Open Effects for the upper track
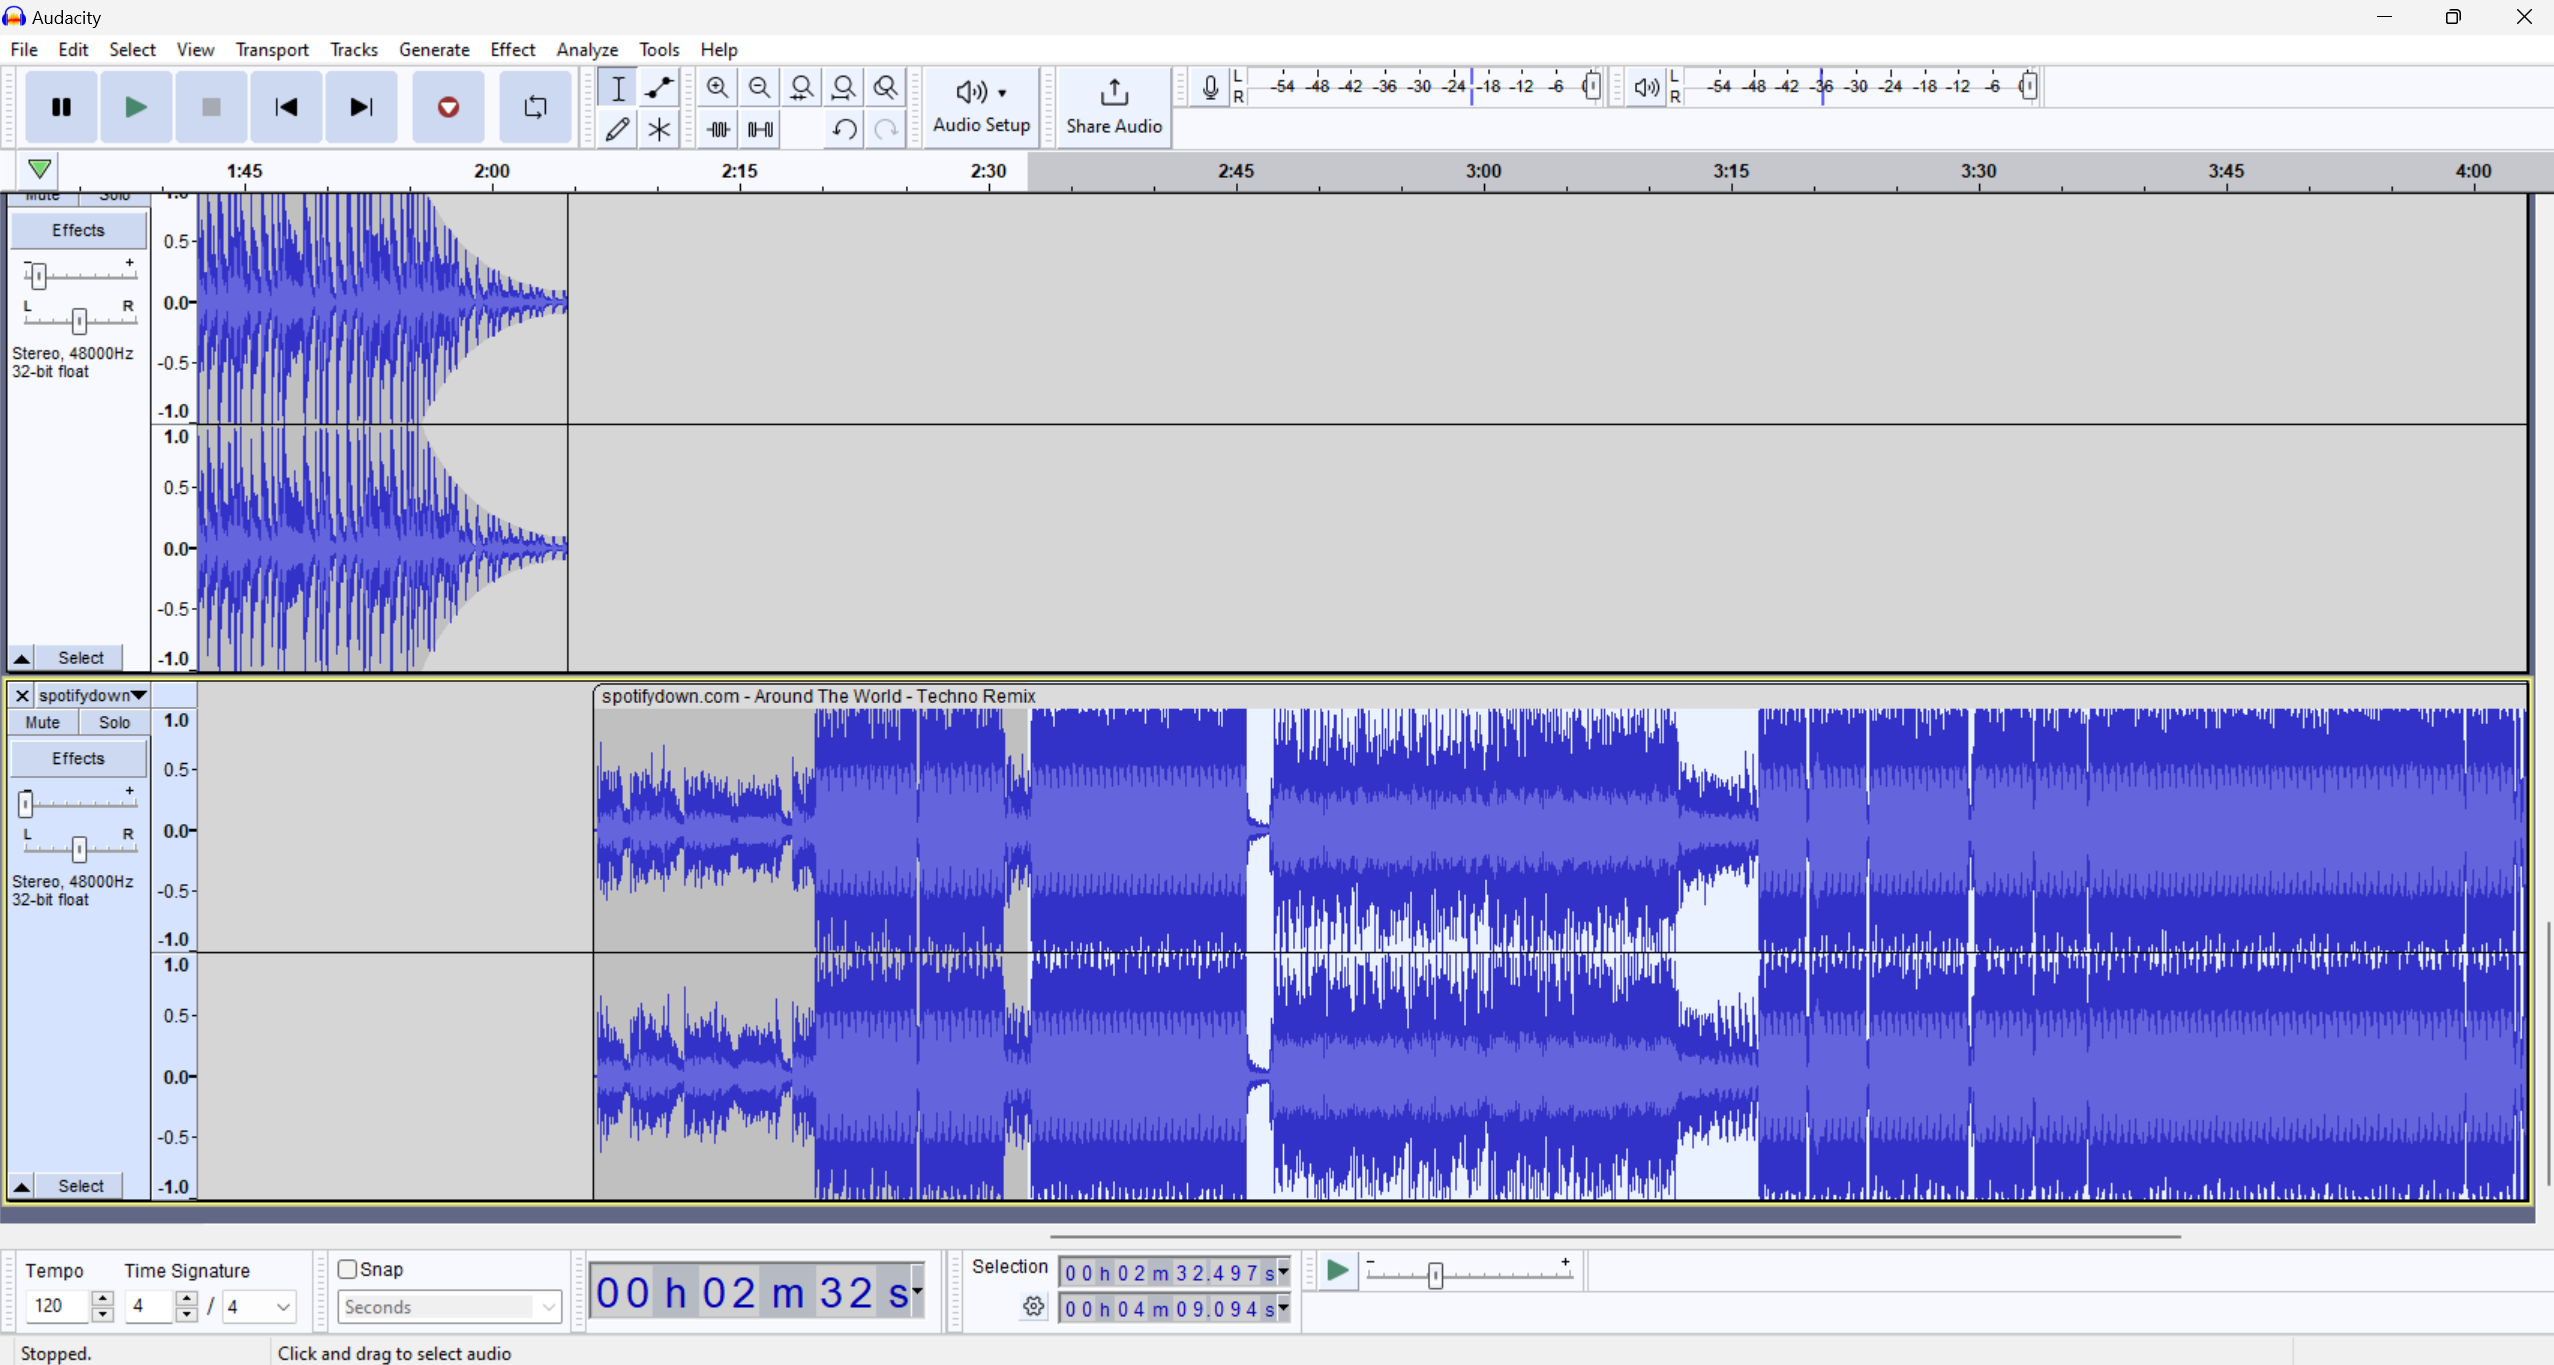Image resolution: width=2554 pixels, height=1365 pixels. point(78,230)
